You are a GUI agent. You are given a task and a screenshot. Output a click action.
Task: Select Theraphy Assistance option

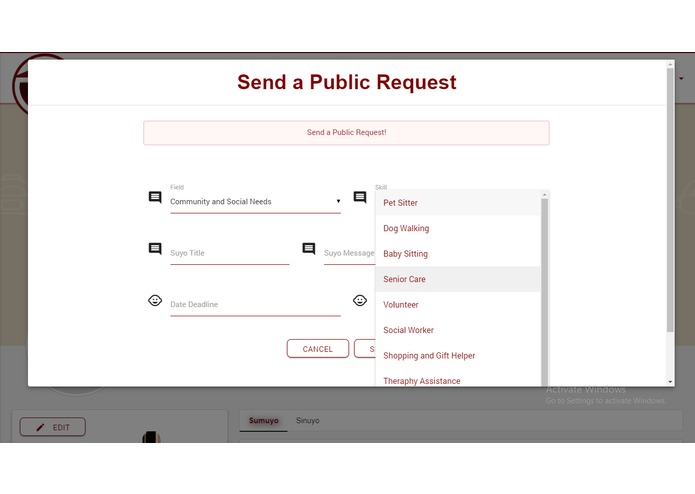click(x=458, y=379)
